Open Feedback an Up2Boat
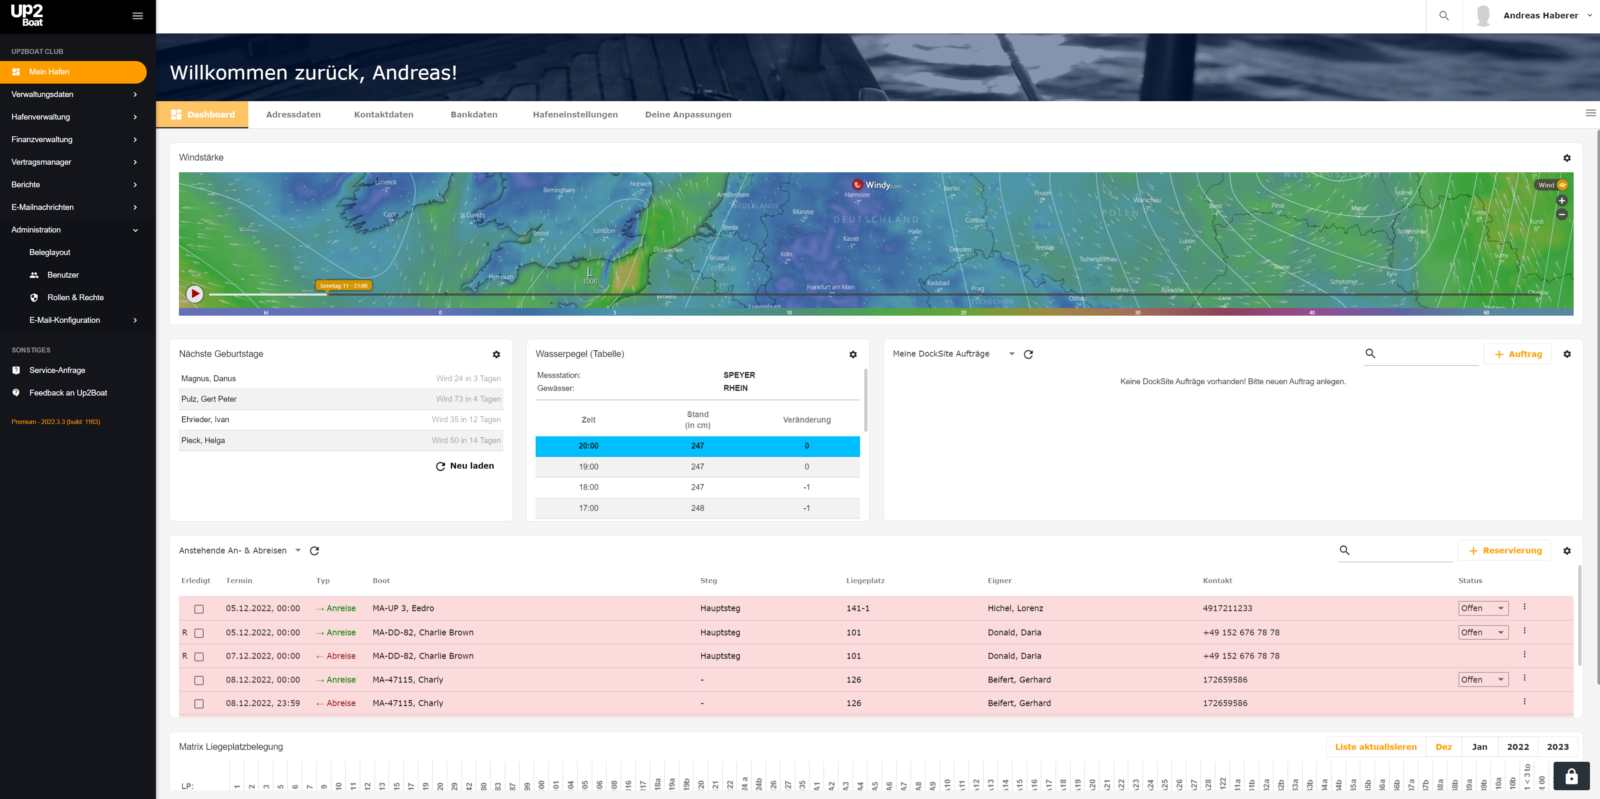The width and height of the screenshot is (1600, 799). pos(68,393)
